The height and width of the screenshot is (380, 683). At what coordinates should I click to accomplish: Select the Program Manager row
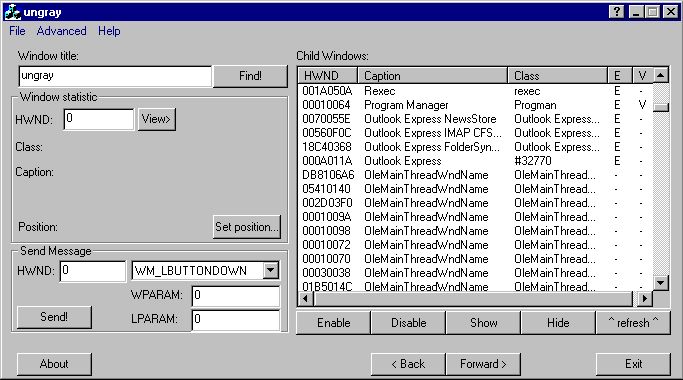click(476, 105)
